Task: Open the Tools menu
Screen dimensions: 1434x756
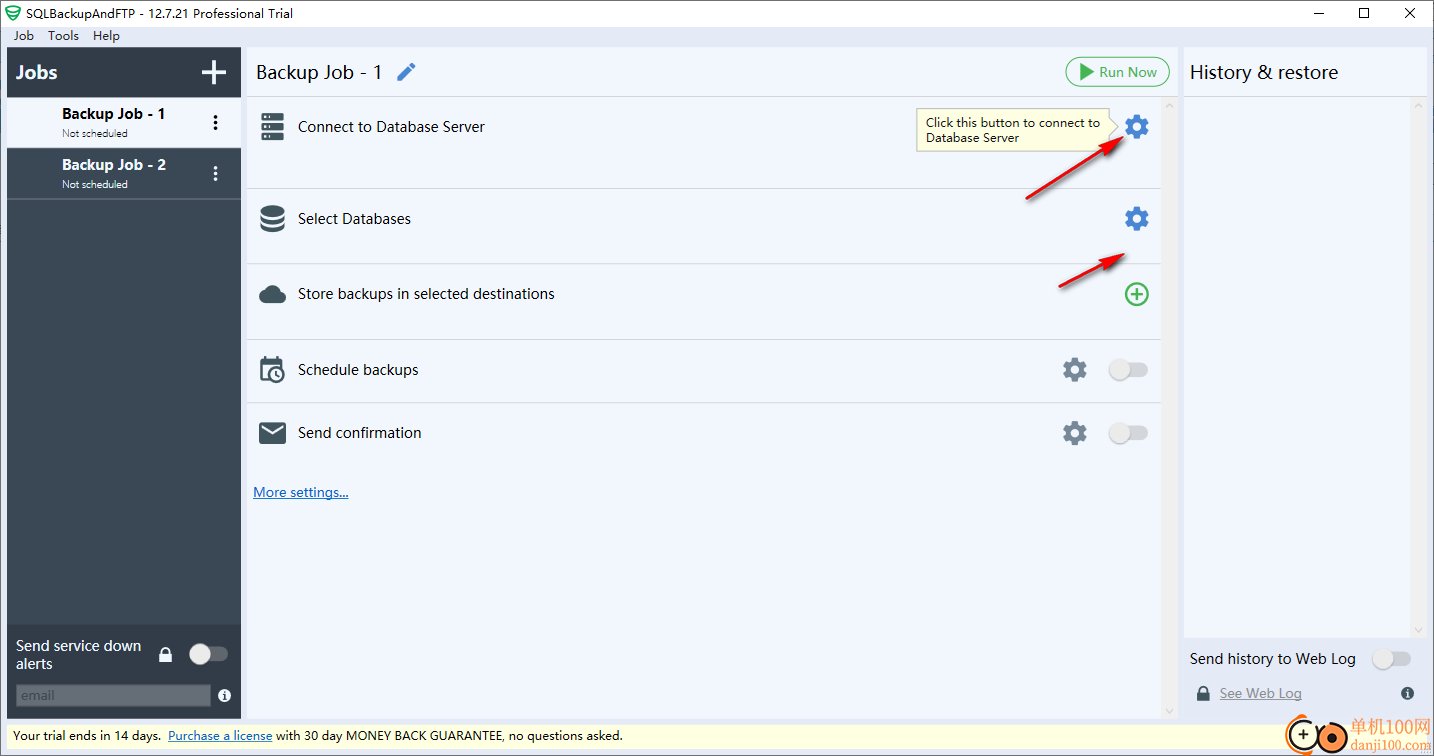Action: tap(63, 35)
